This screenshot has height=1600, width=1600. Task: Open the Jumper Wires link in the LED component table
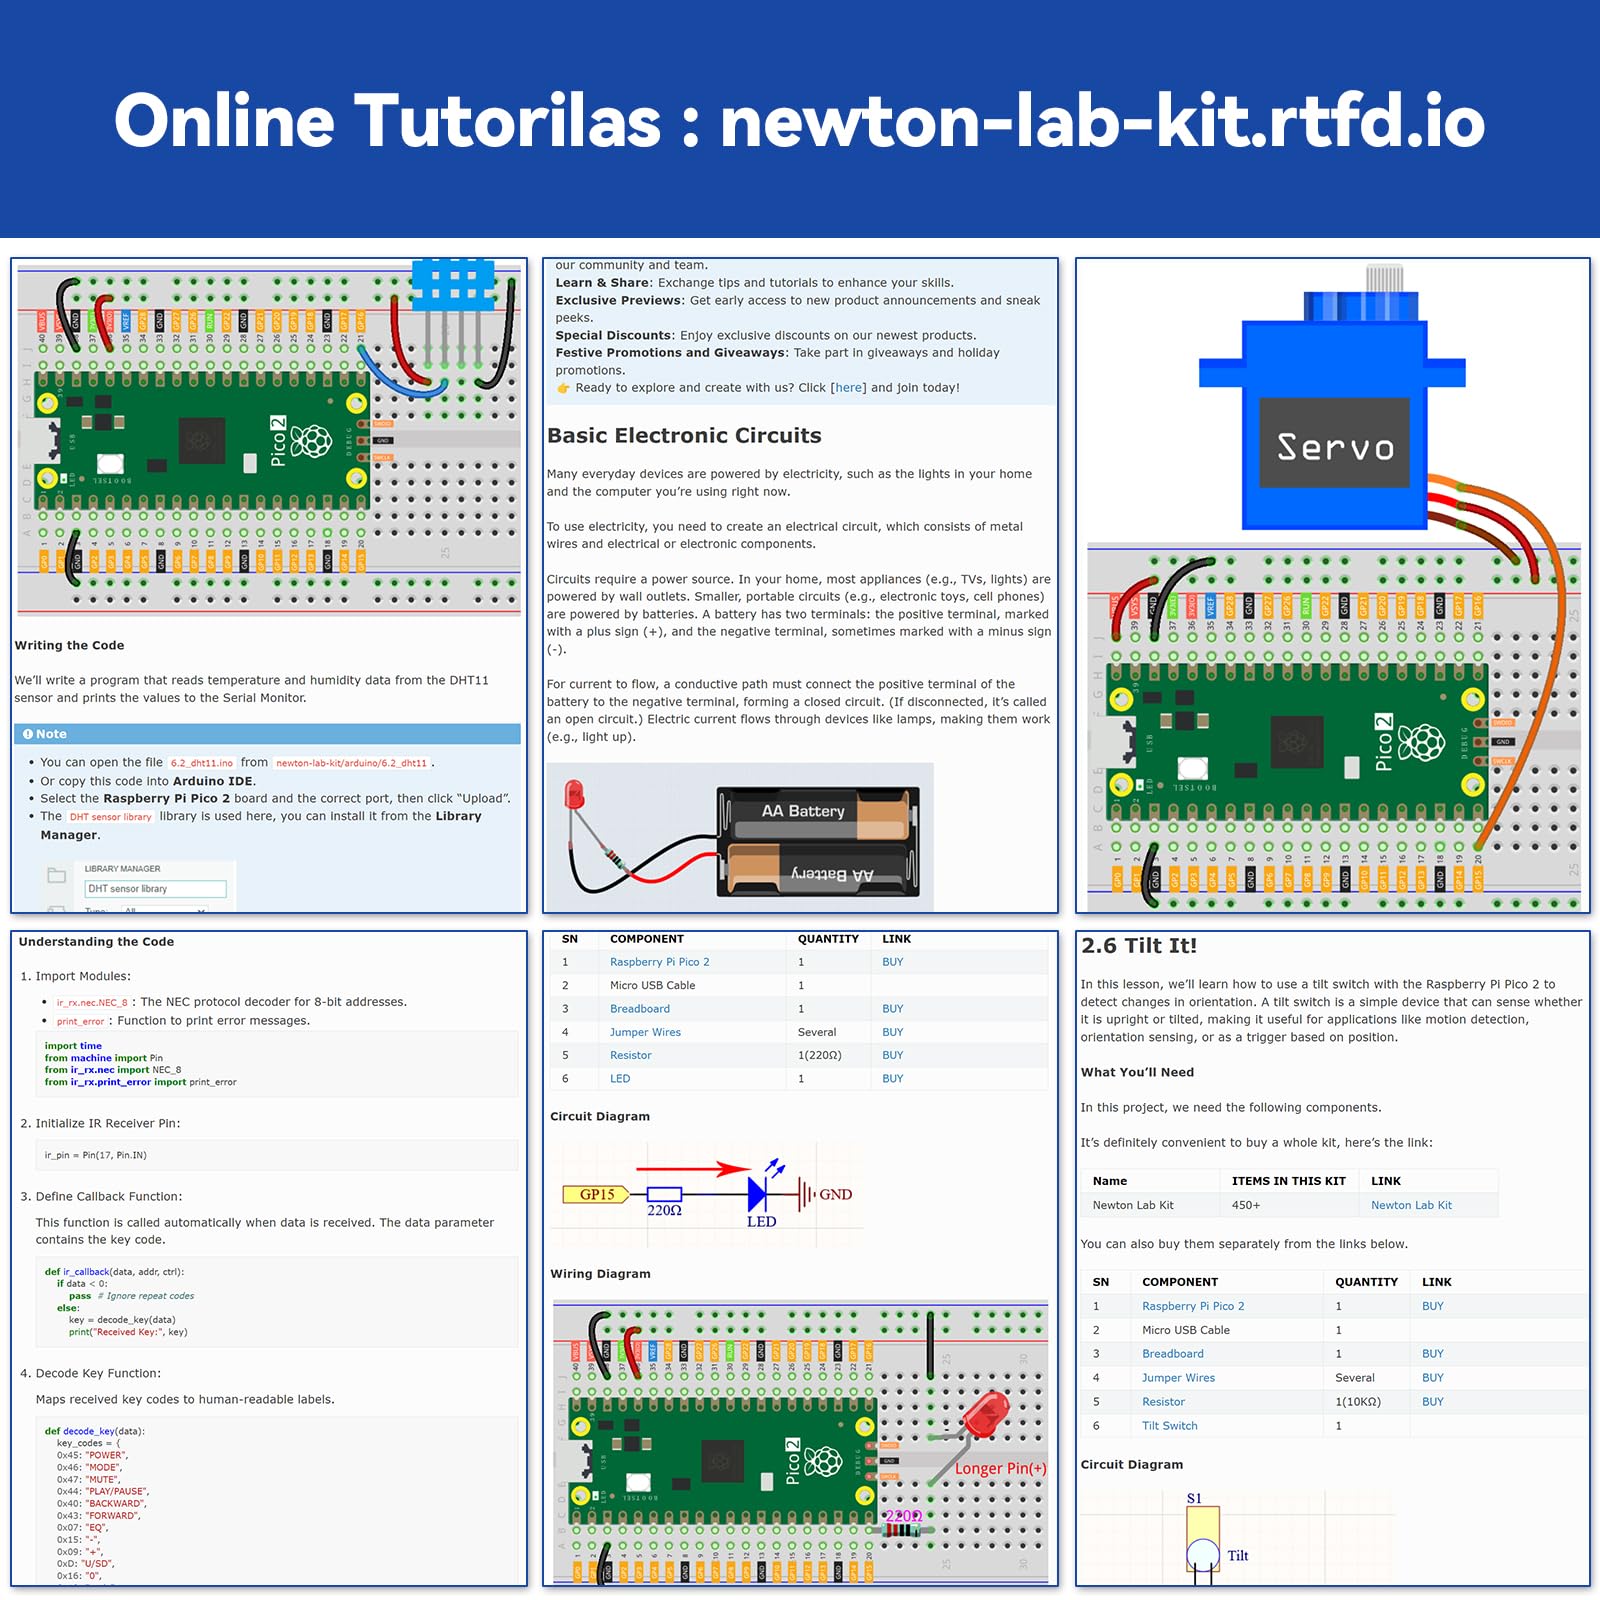pos(645,1032)
